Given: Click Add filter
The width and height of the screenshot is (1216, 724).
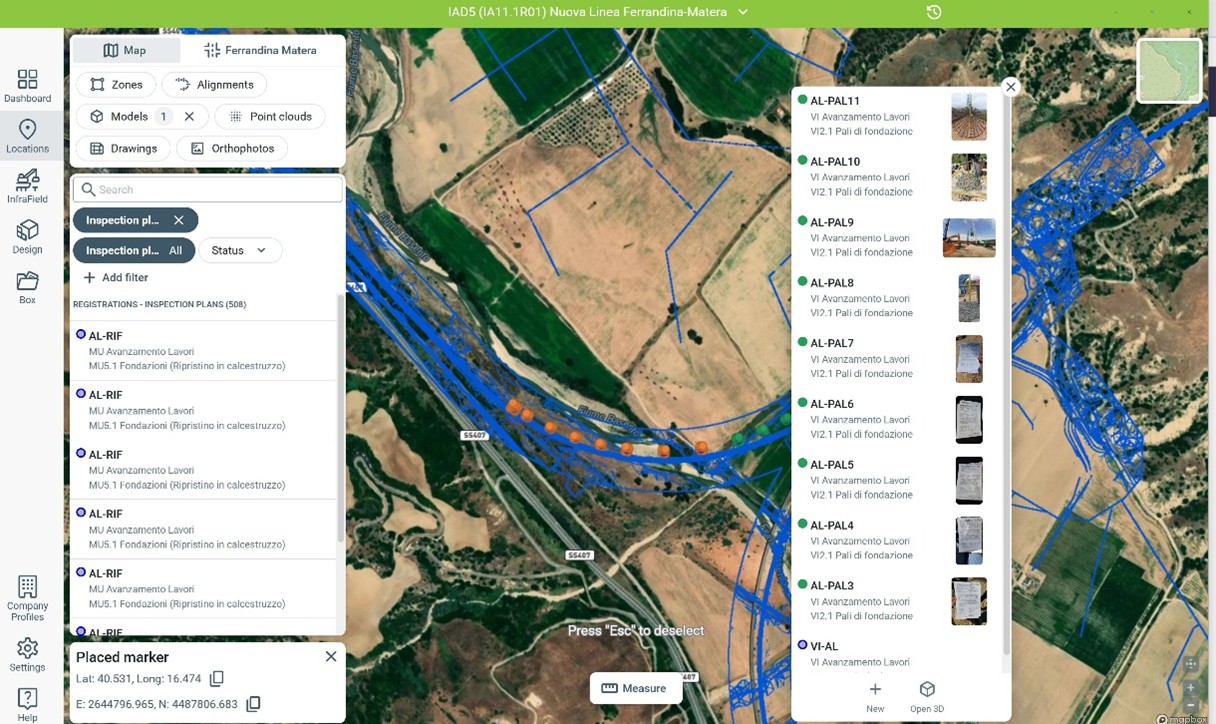Looking at the screenshot, I should pyautogui.click(x=115, y=278).
